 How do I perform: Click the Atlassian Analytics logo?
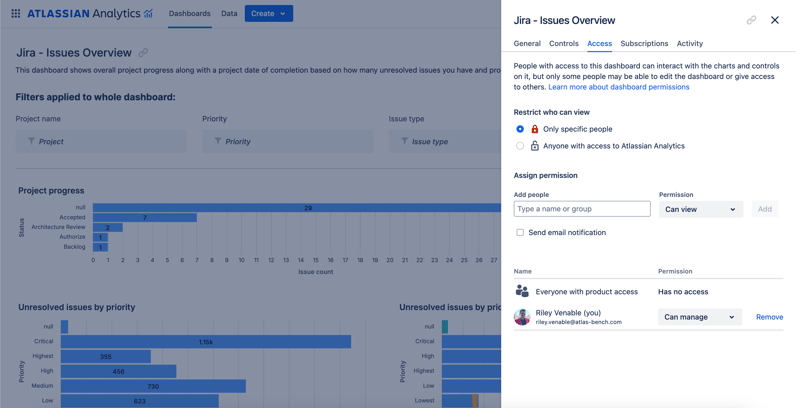click(90, 14)
